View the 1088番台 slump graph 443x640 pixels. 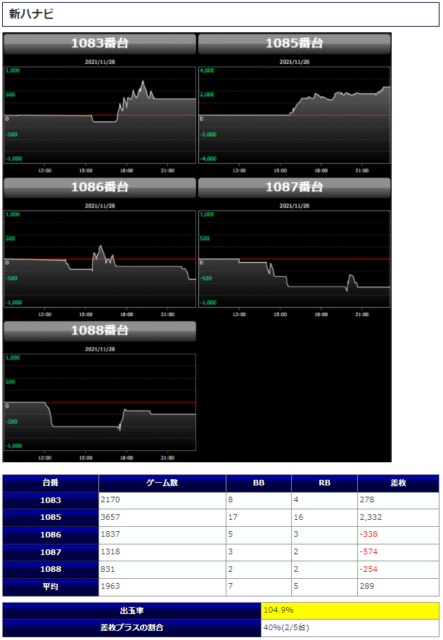pyautogui.click(x=100, y=402)
